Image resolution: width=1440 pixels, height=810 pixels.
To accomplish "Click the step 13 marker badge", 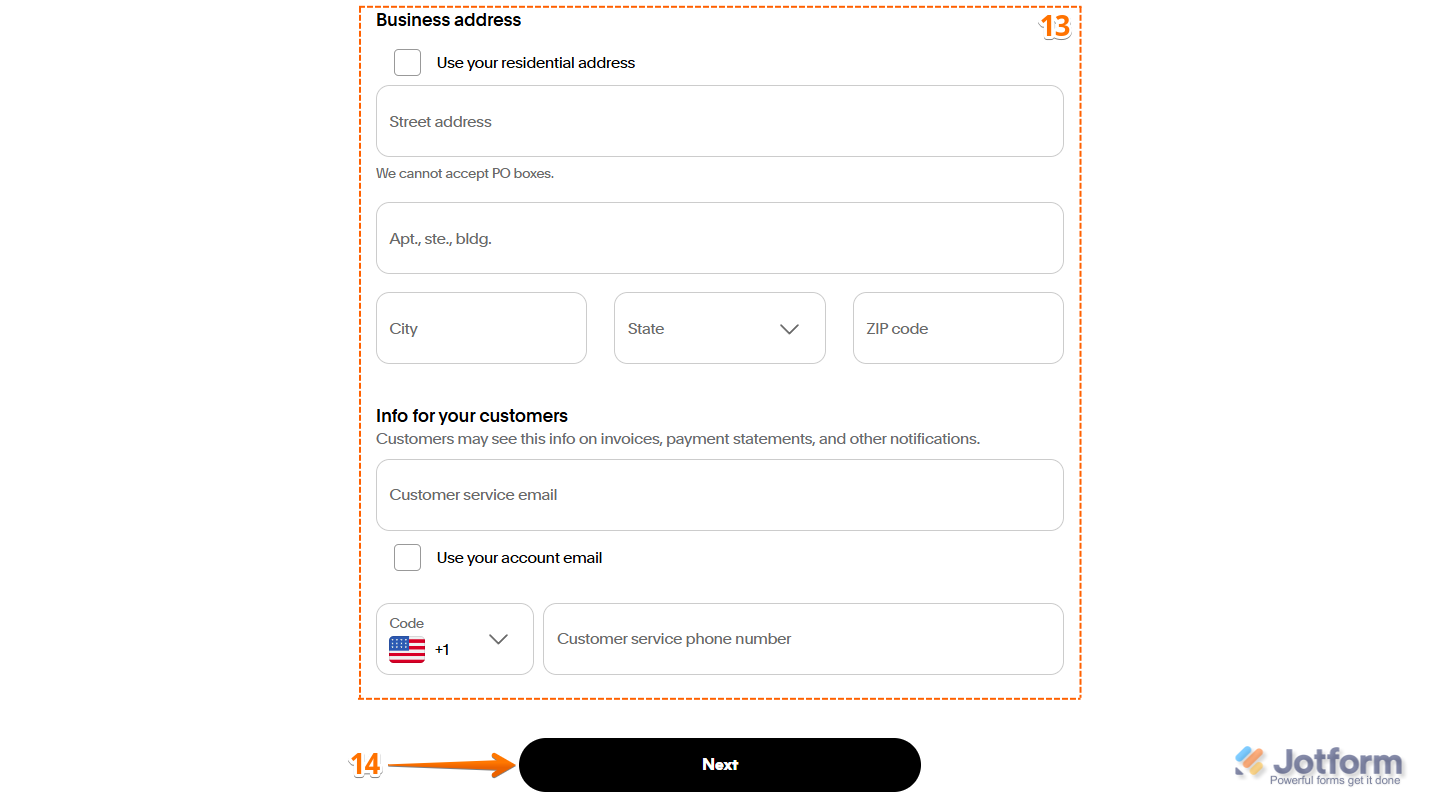I will [1054, 28].
